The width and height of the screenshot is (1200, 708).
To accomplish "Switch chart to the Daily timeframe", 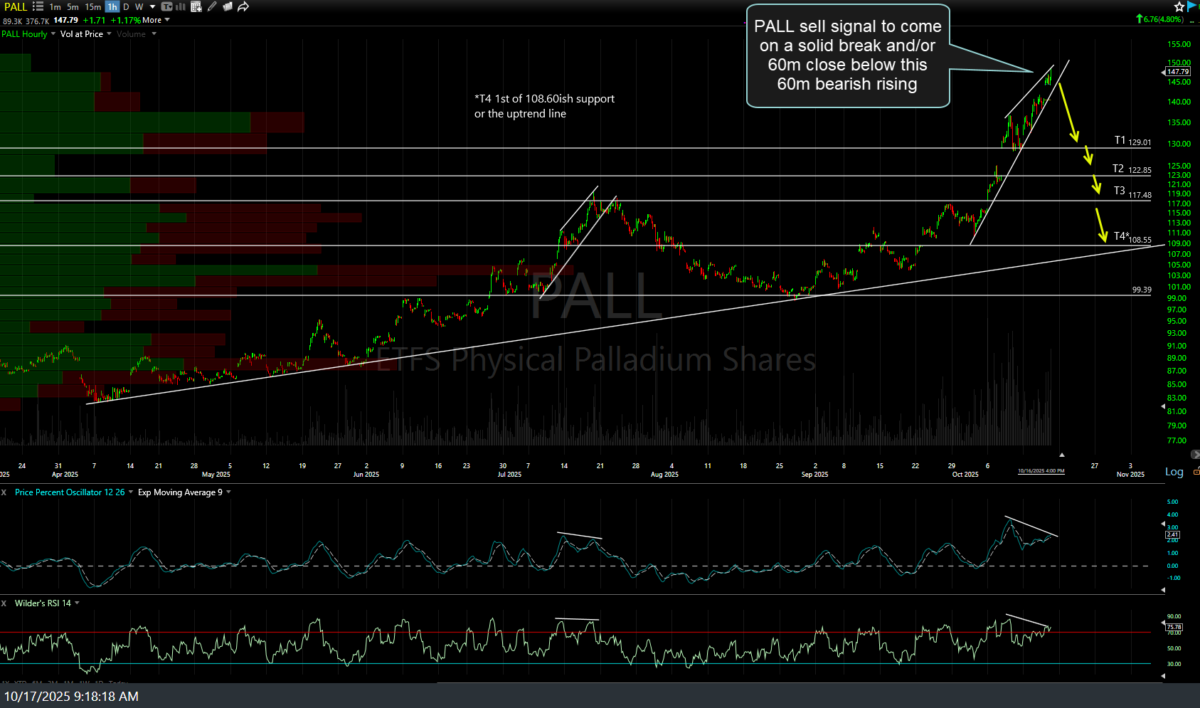I will pos(126,7).
